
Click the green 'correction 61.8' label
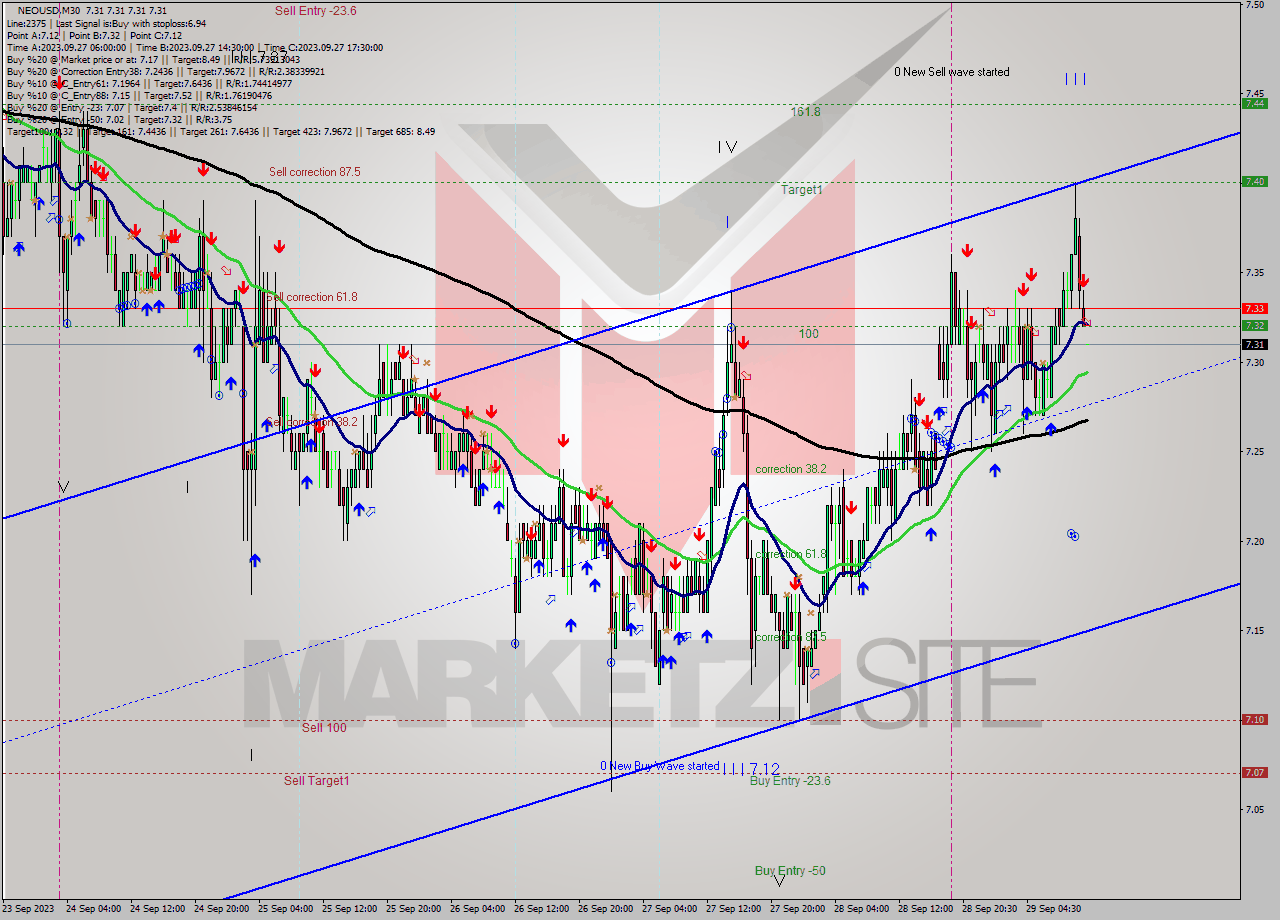pyautogui.click(x=791, y=554)
